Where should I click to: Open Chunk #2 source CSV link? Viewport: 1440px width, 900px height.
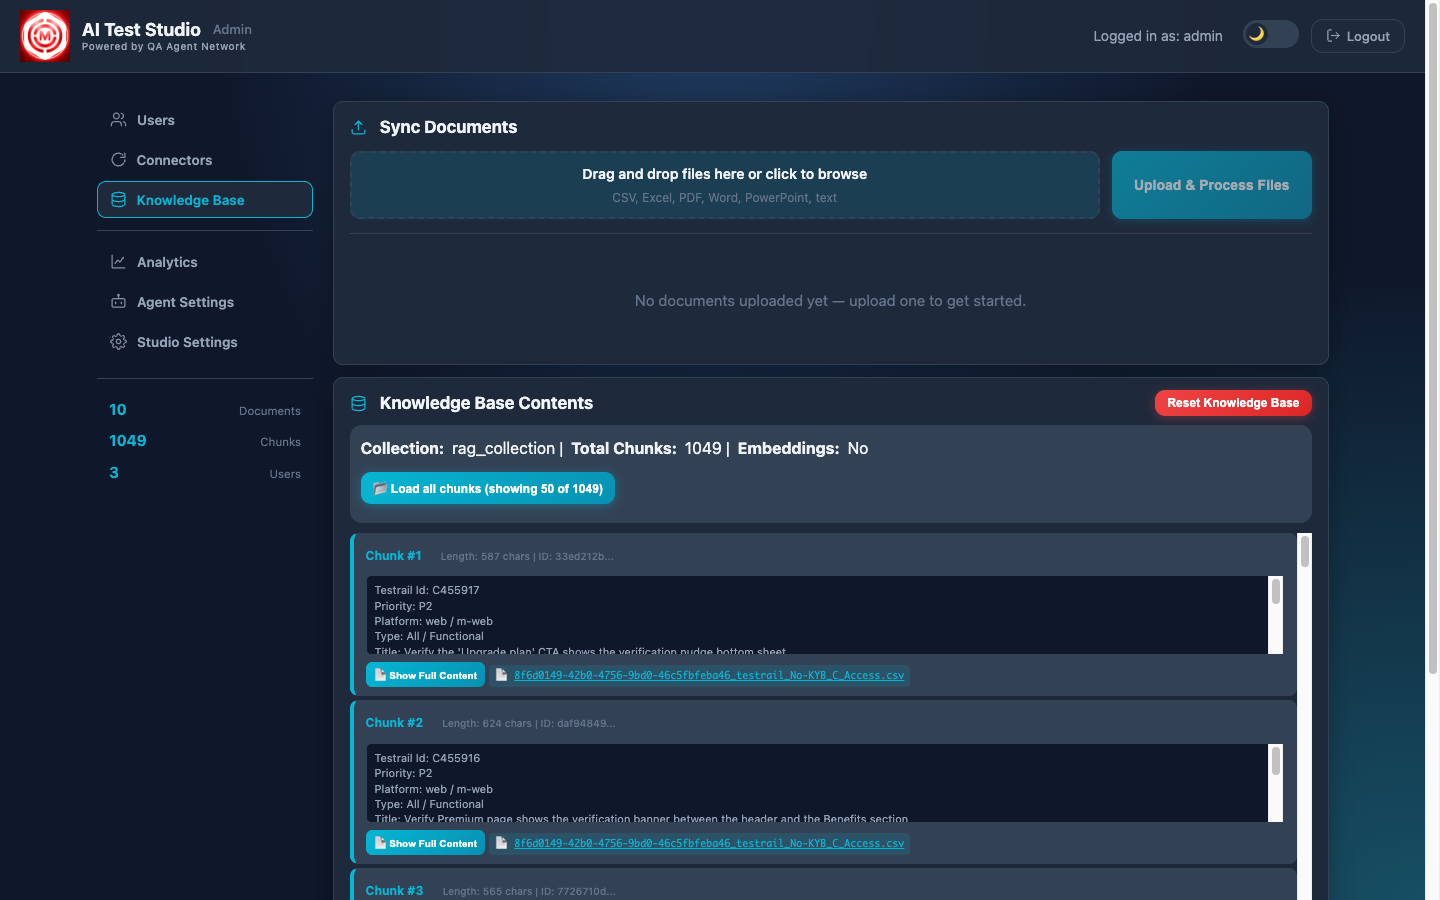pyautogui.click(x=709, y=843)
